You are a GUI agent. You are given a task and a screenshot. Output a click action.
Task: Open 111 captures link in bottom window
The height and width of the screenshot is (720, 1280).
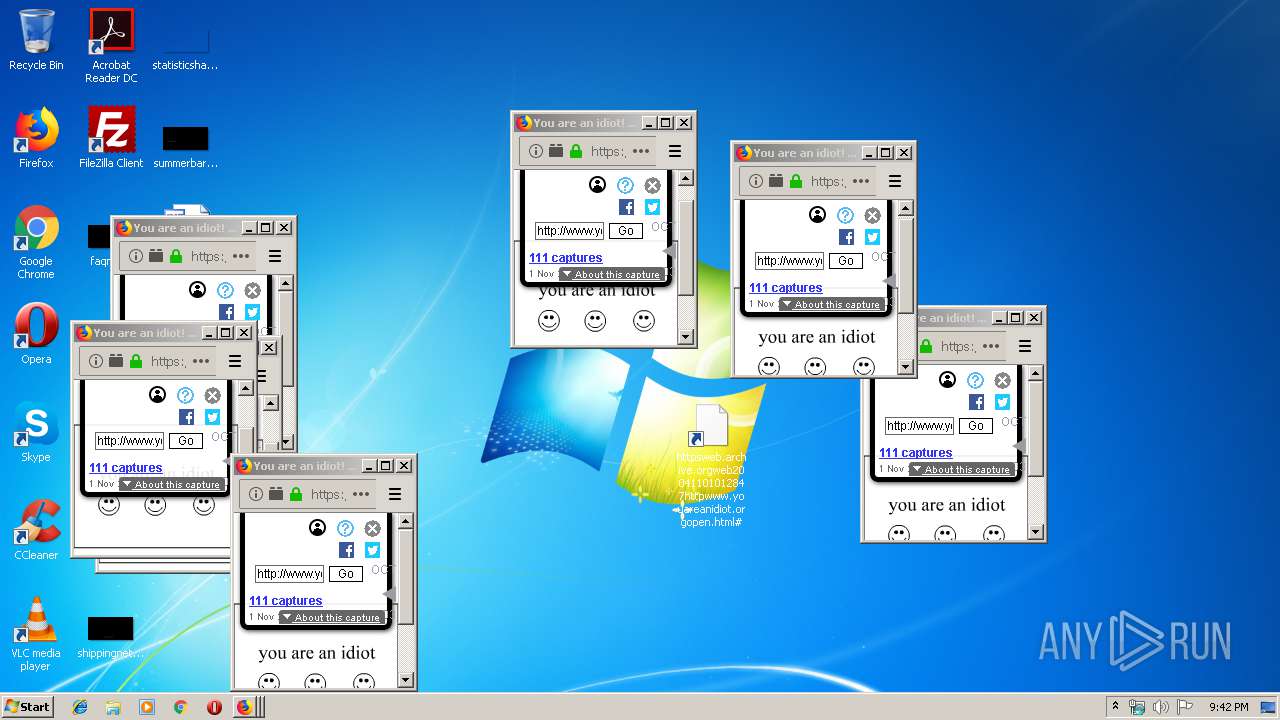(285, 601)
